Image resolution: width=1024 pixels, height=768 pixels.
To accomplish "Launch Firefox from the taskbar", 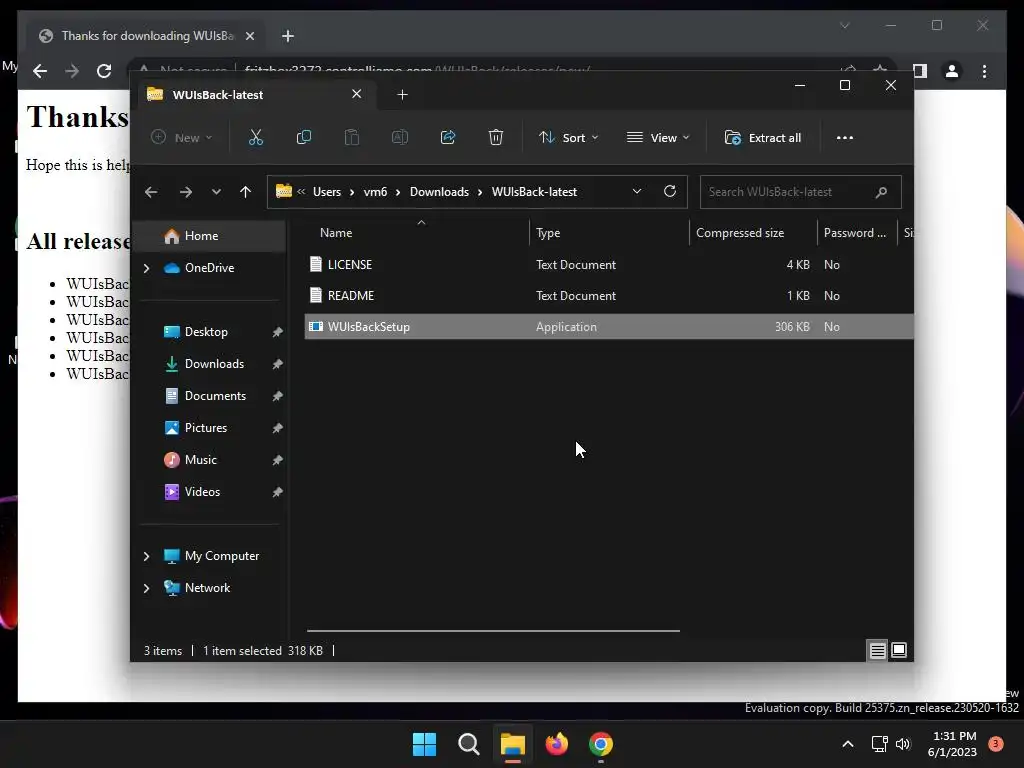I will point(556,744).
